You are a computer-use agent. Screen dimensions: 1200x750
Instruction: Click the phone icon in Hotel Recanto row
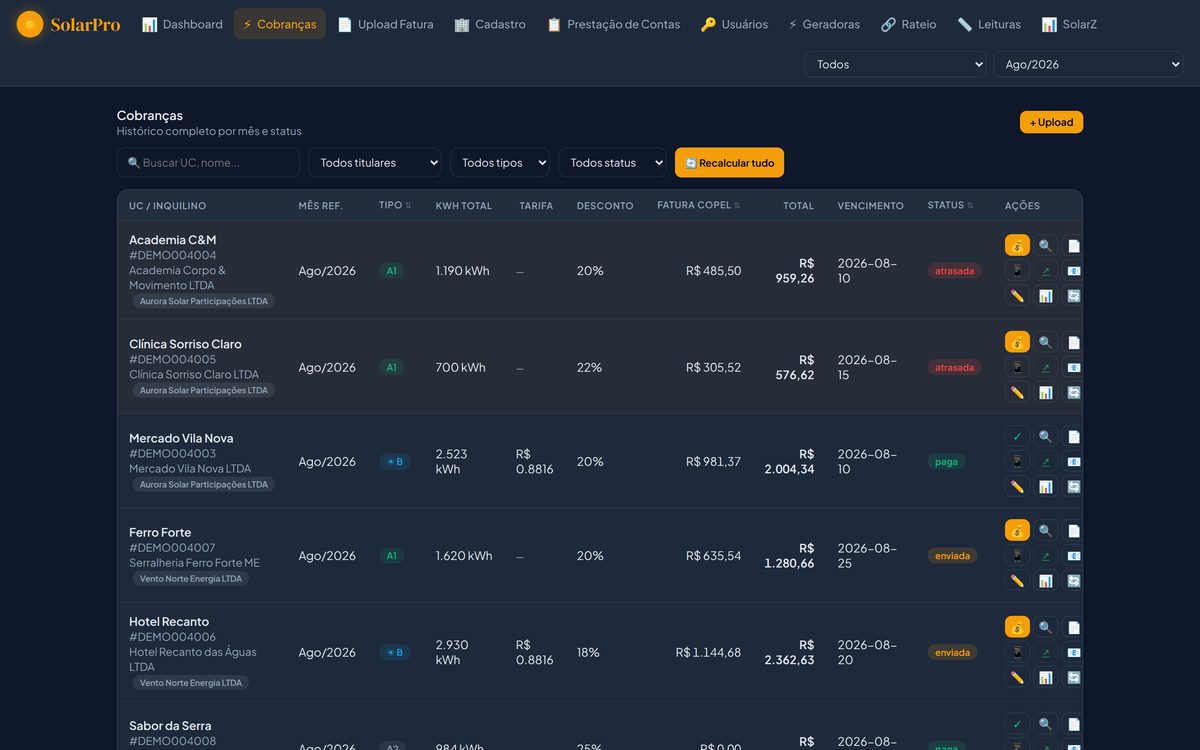point(1017,652)
